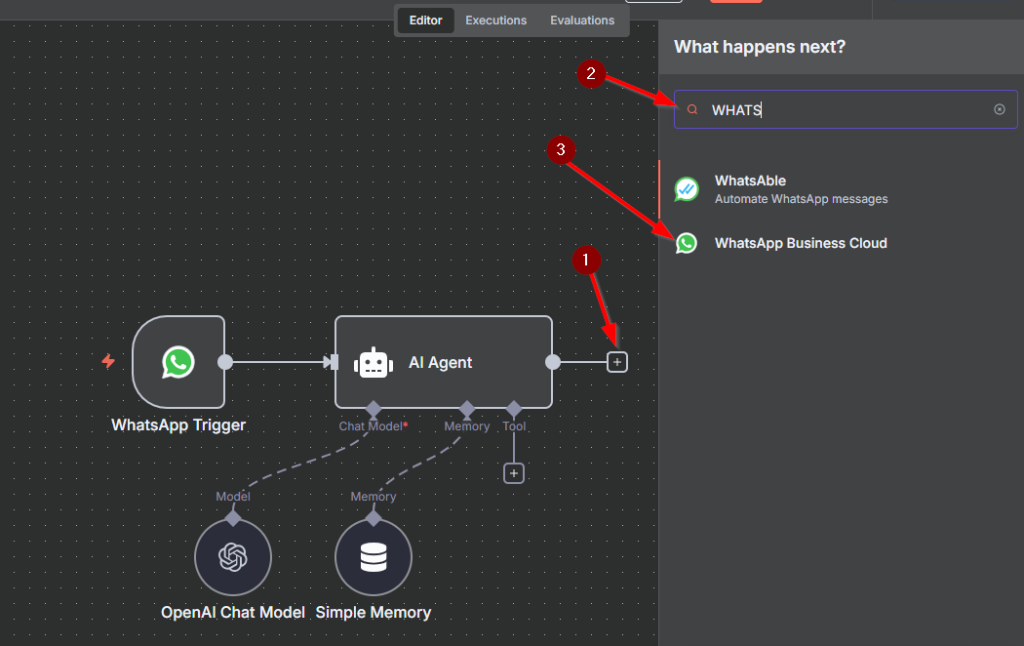Screen dimensions: 1024x646
Task: Click the OpenAI Chat Model label
Action: (233, 613)
